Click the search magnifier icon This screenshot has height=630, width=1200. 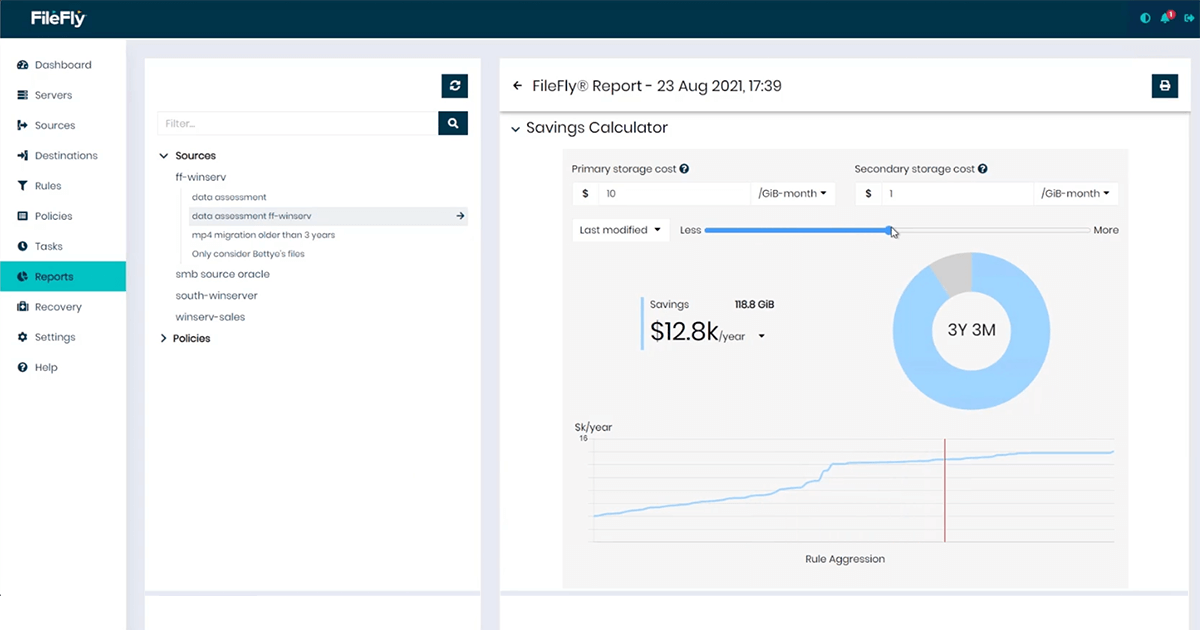pos(454,123)
